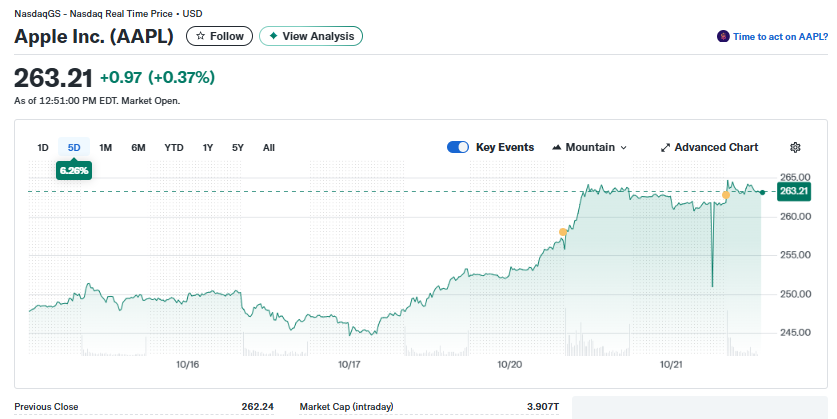Click the key event marker near 10/20

click(x=563, y=232)
